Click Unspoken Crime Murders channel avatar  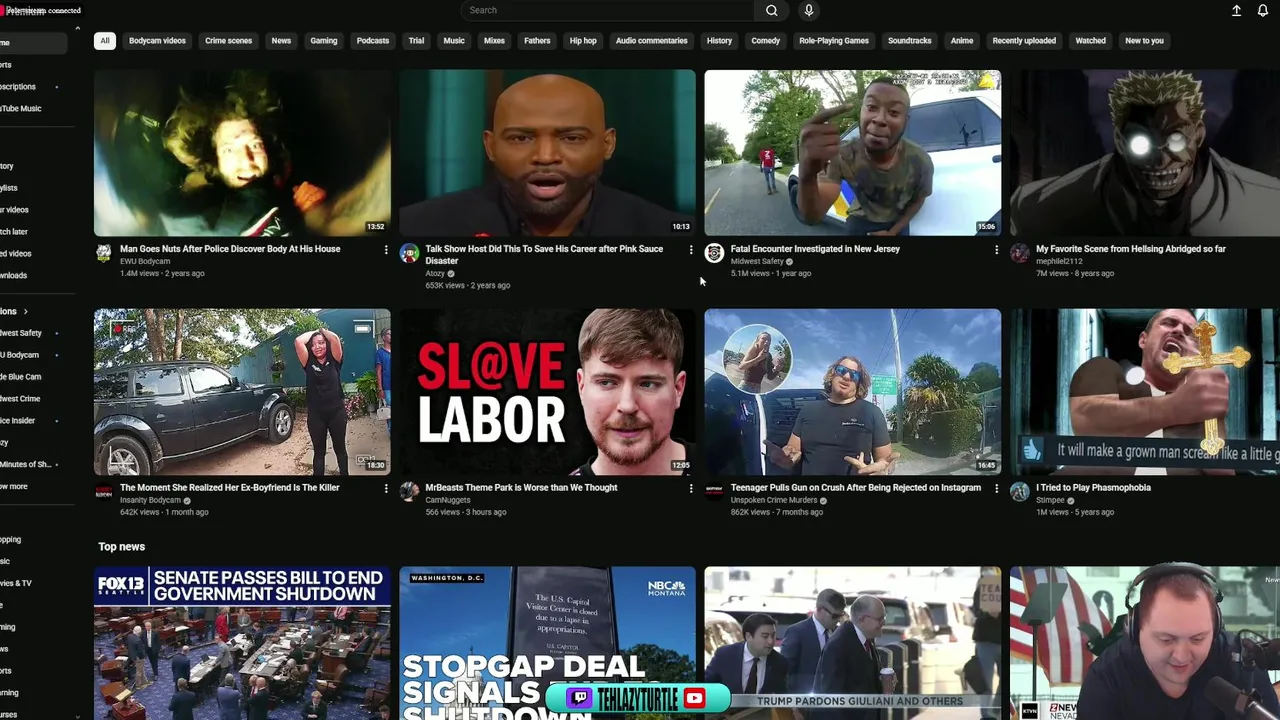click(714, 491)
